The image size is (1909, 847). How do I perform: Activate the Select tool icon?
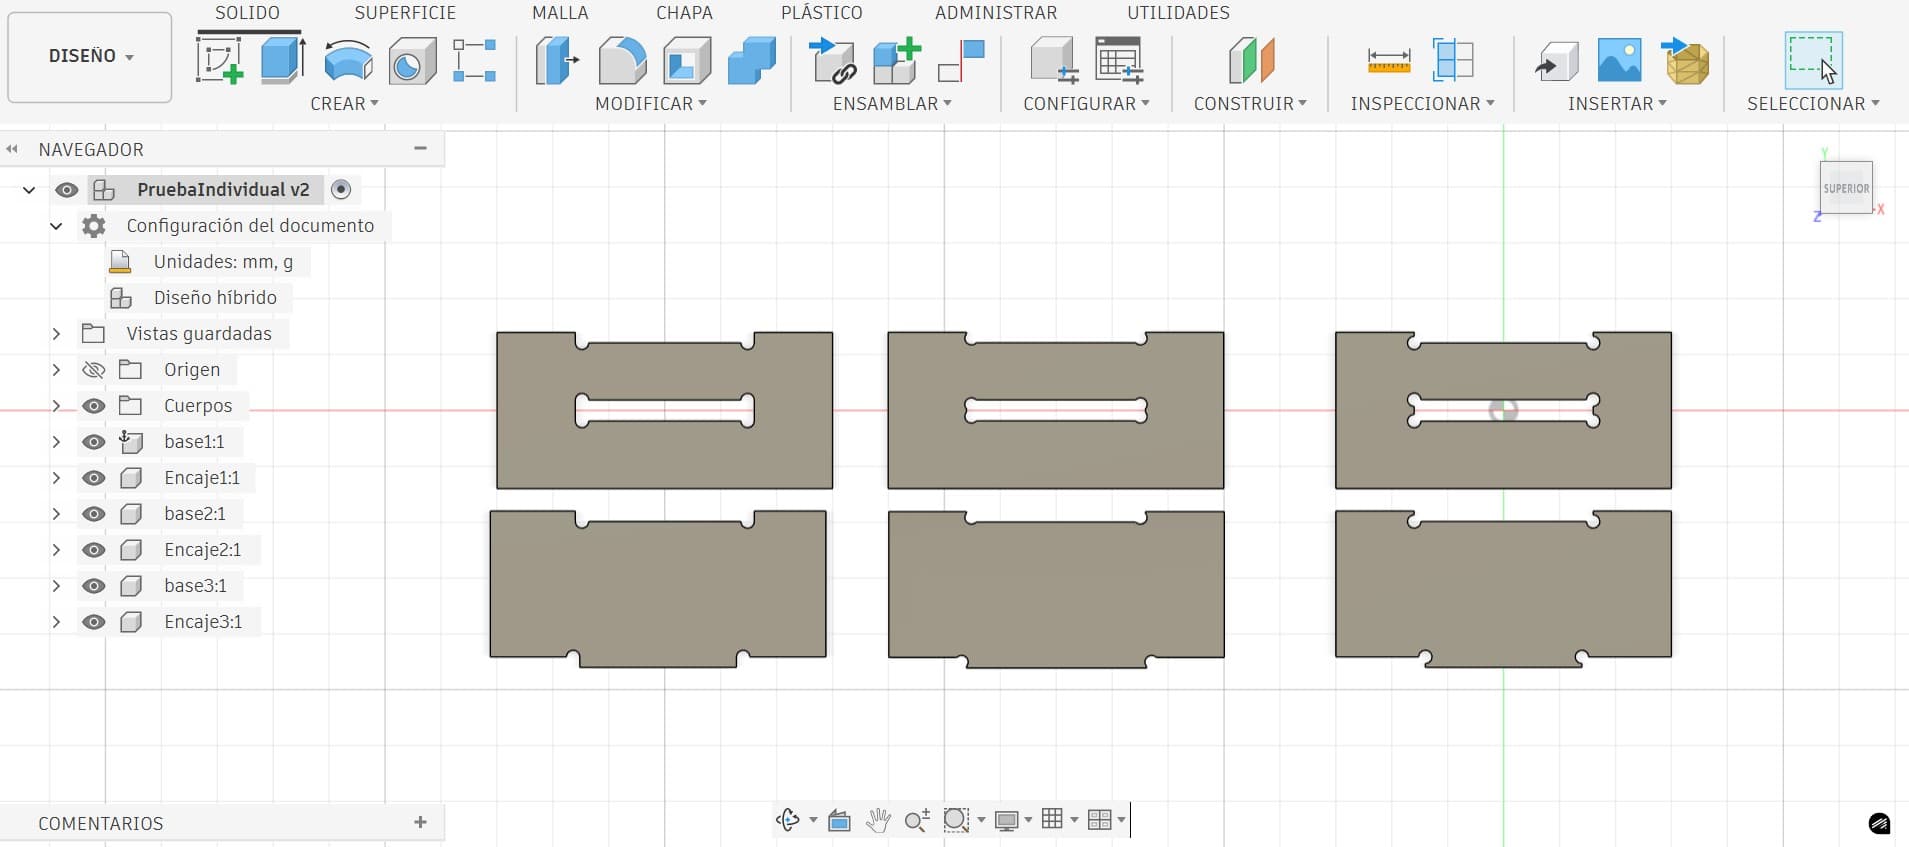point(1813,59)
